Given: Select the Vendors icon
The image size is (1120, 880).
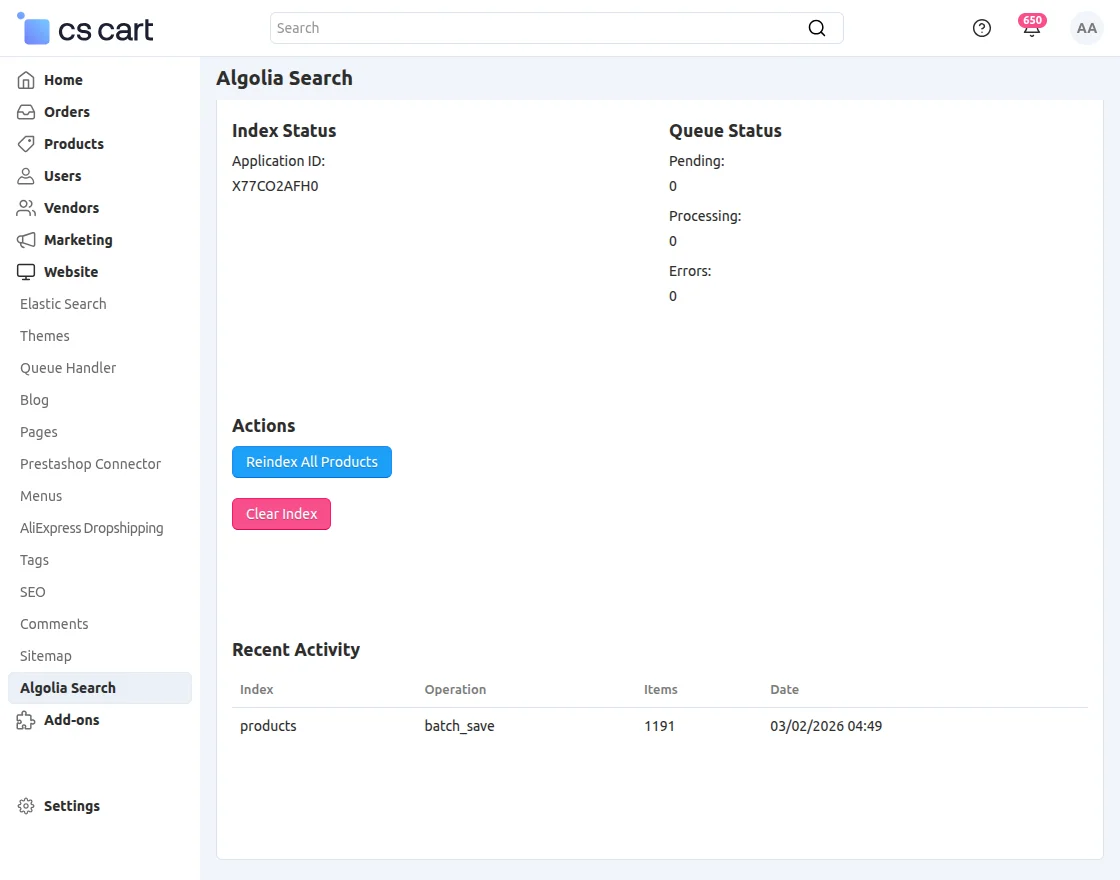Looking at the screenshot, I should [x=27, y=208].
